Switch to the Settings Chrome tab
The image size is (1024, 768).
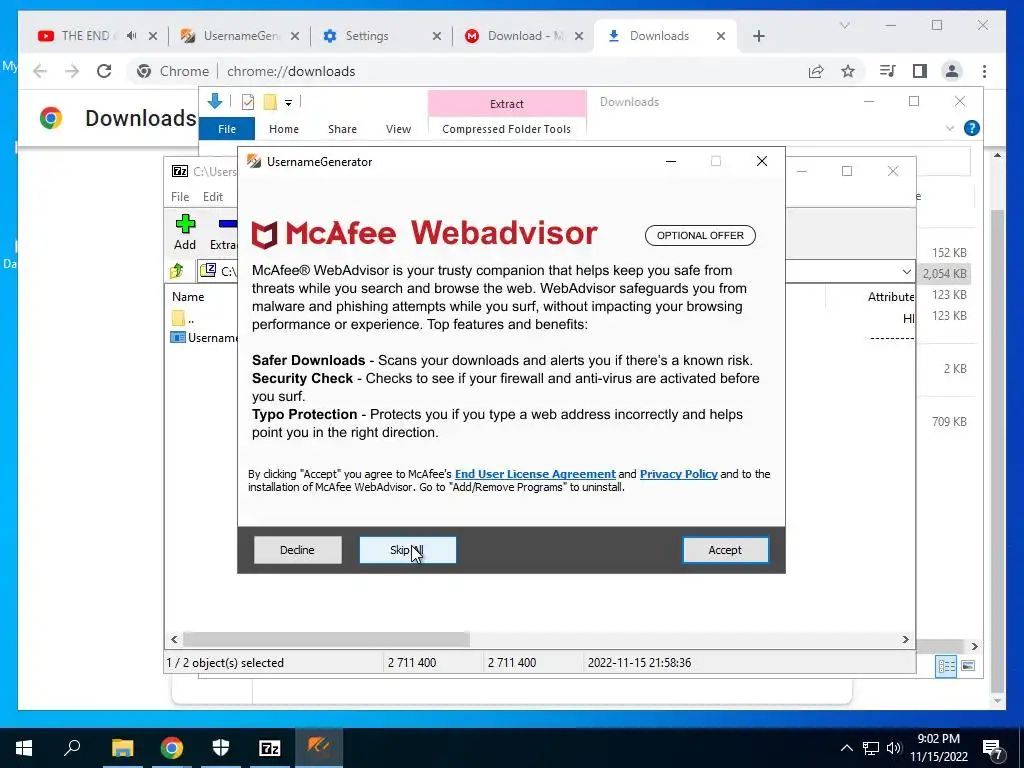pyautogui.click(x=368, y=36)
